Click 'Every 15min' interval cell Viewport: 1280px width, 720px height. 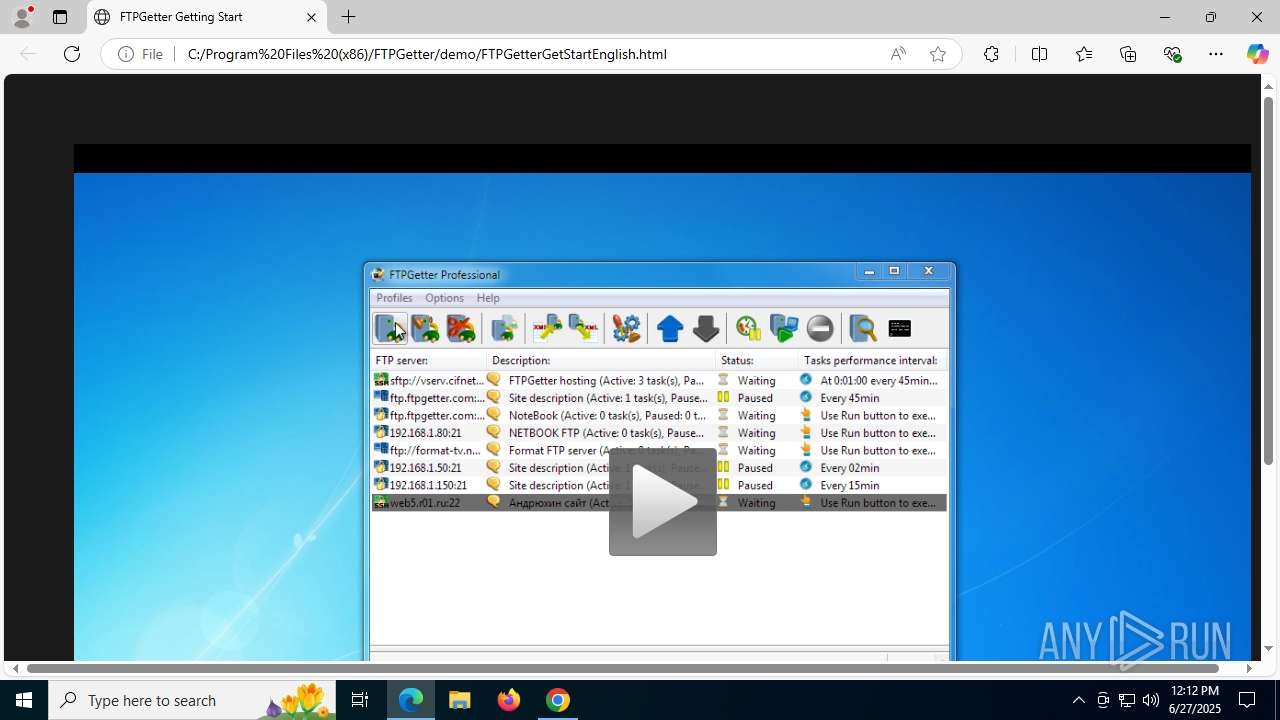tap(850, 485)
